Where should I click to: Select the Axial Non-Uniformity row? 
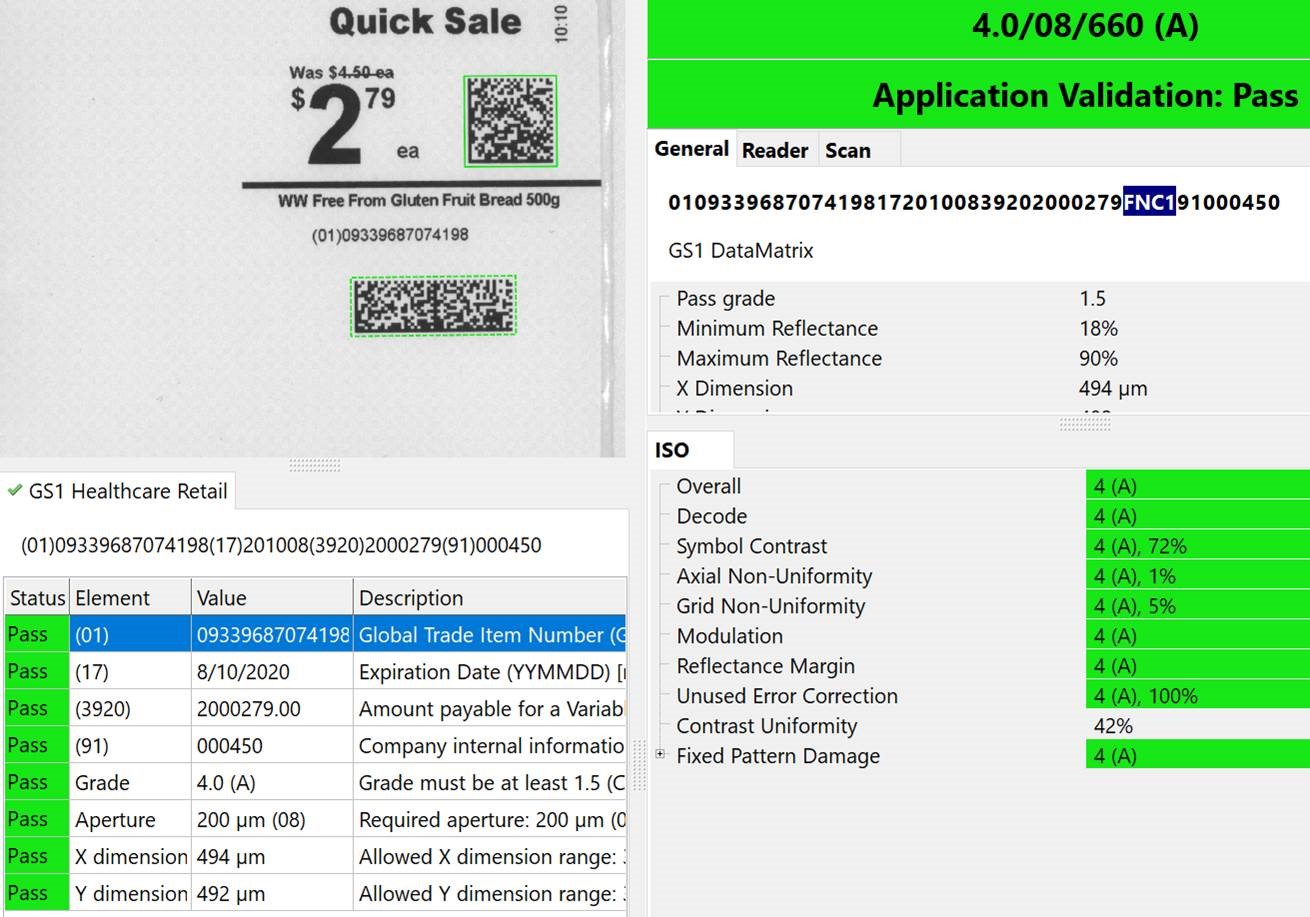(980, 576)
